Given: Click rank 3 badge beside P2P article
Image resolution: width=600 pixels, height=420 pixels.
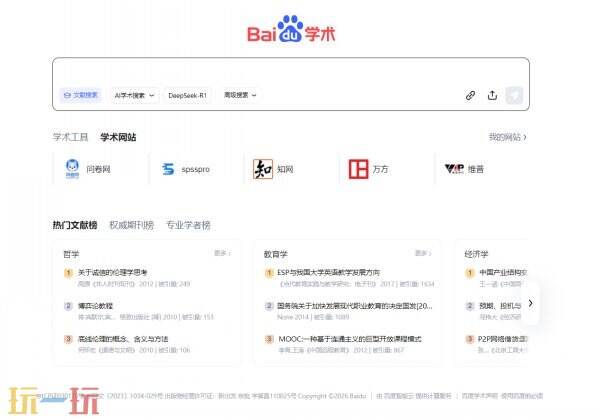Looking at the screenshot, I should (470, 339).
